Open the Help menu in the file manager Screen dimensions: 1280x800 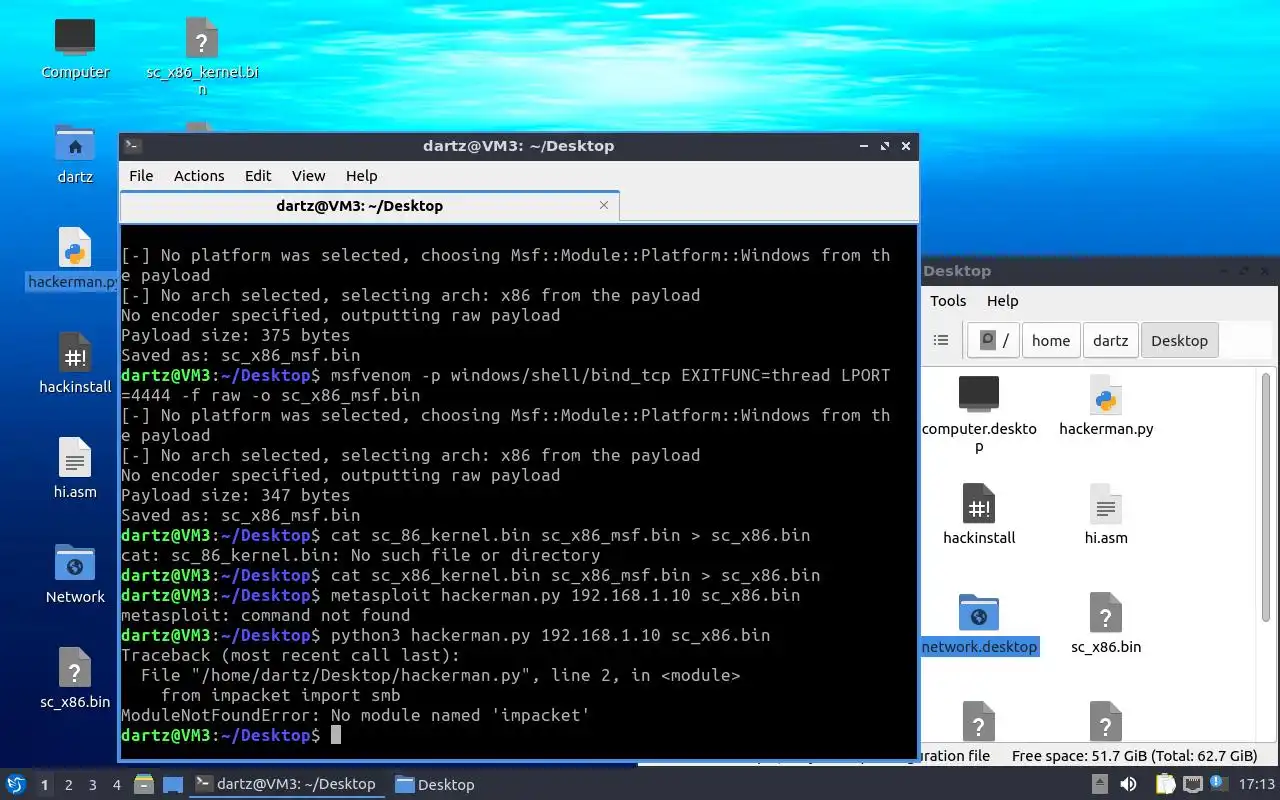click(1002, 300)
